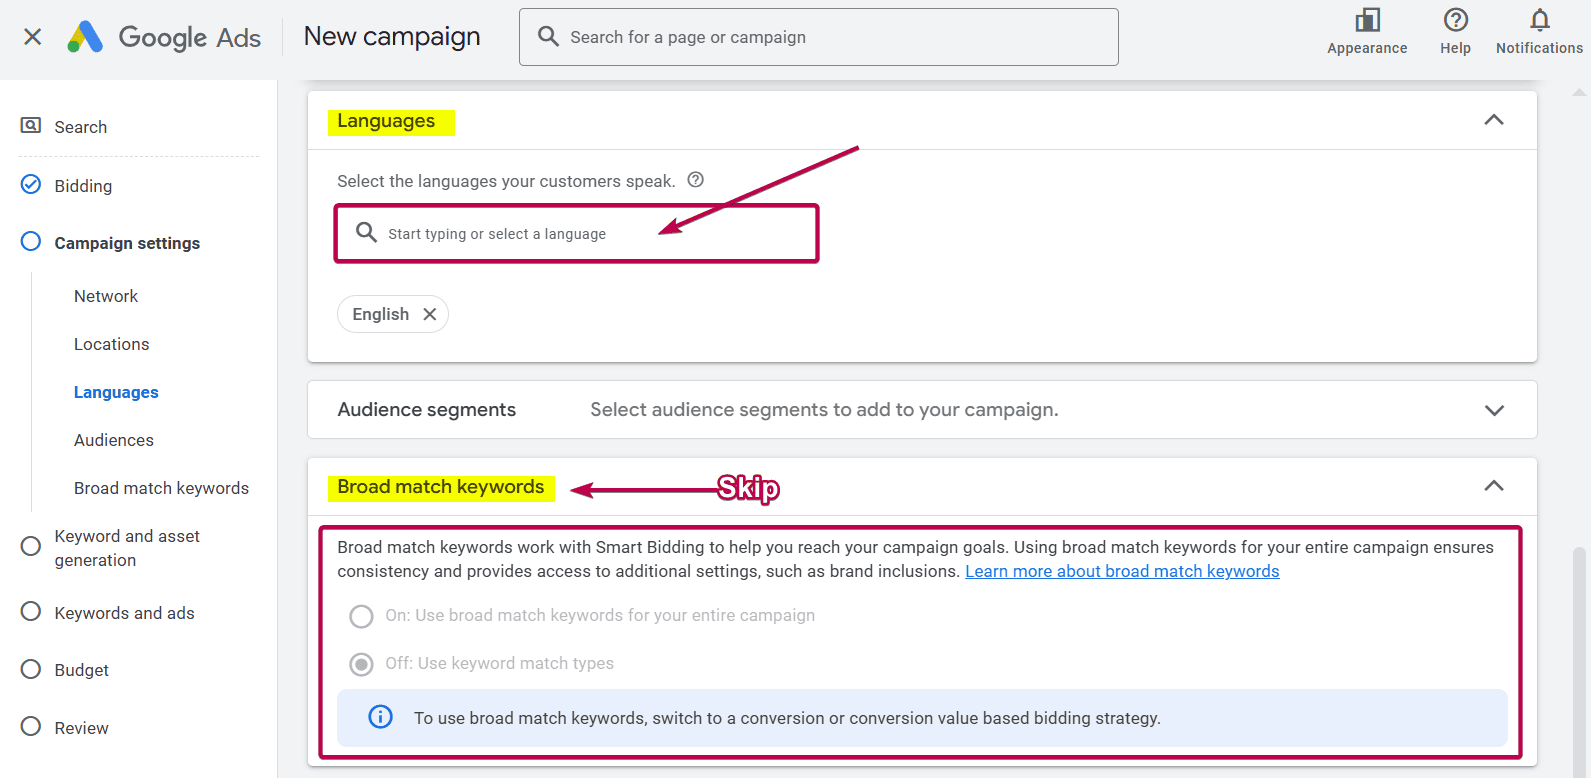Viewport: 1591px width, 778px height.
Task: Collapse the Languages section
Action: click(x=1493, y=120)
